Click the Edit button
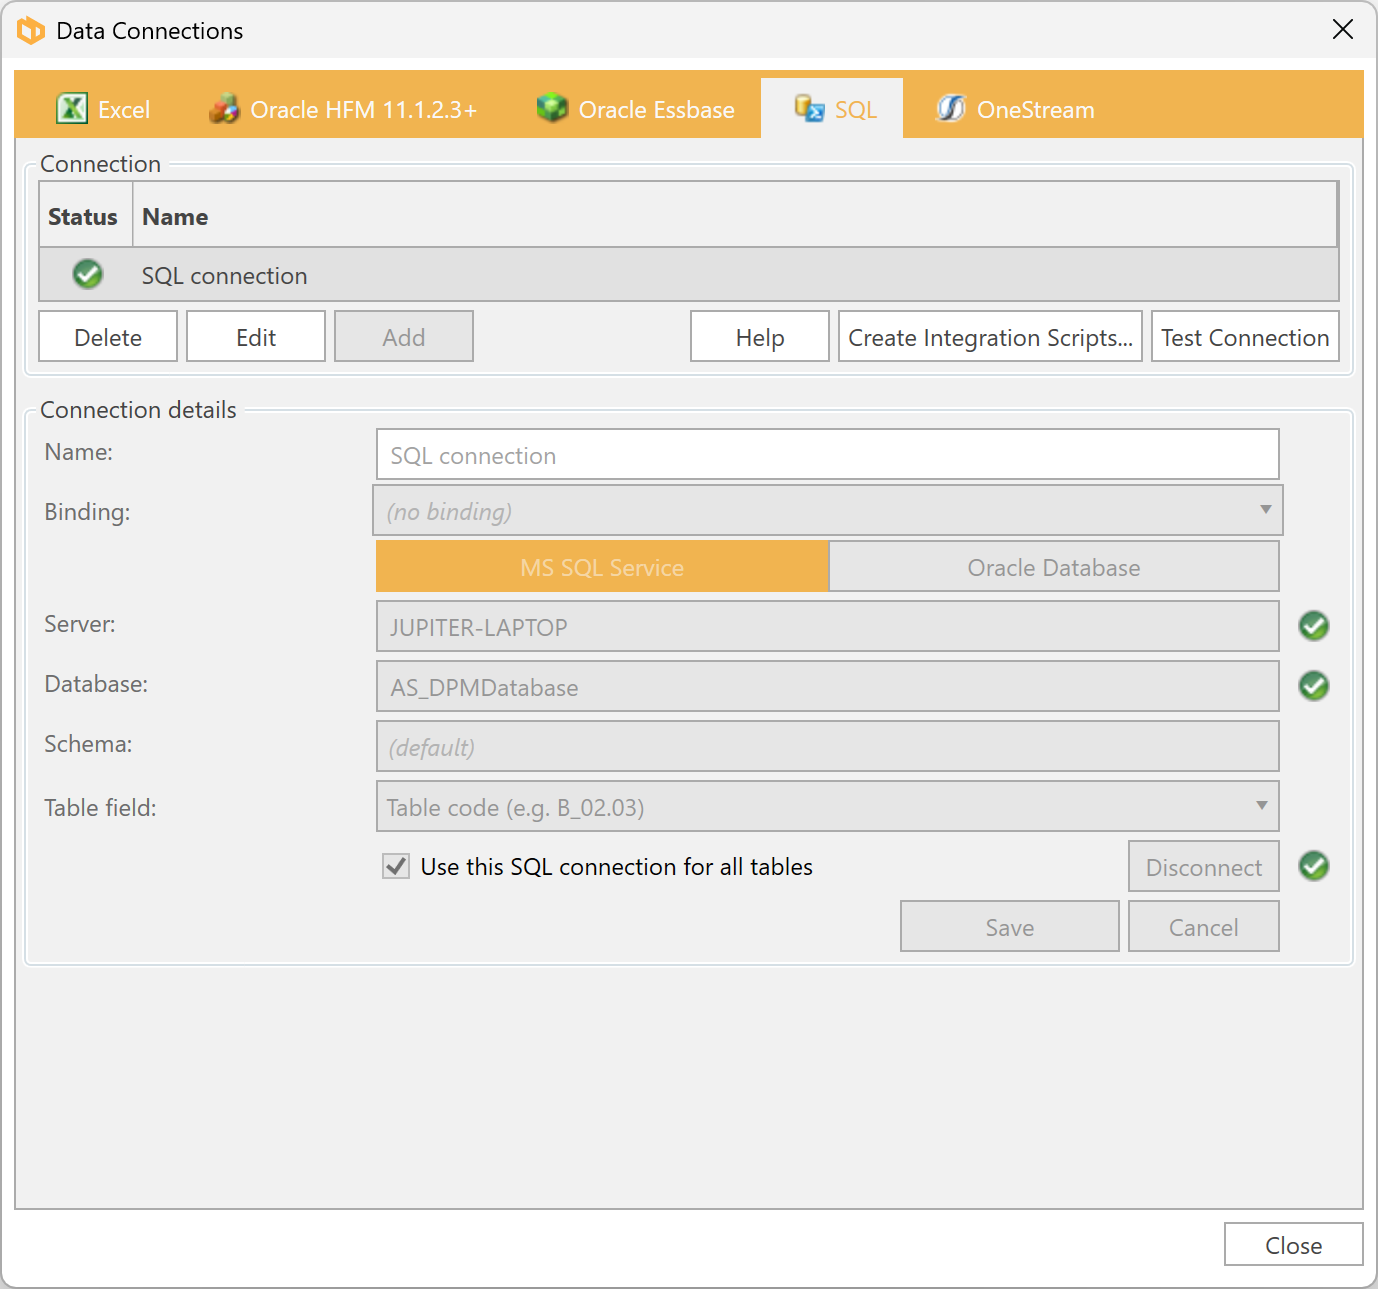Image resolution: width=1378 pixels, height=1289 pixels. tap(256, 337)
